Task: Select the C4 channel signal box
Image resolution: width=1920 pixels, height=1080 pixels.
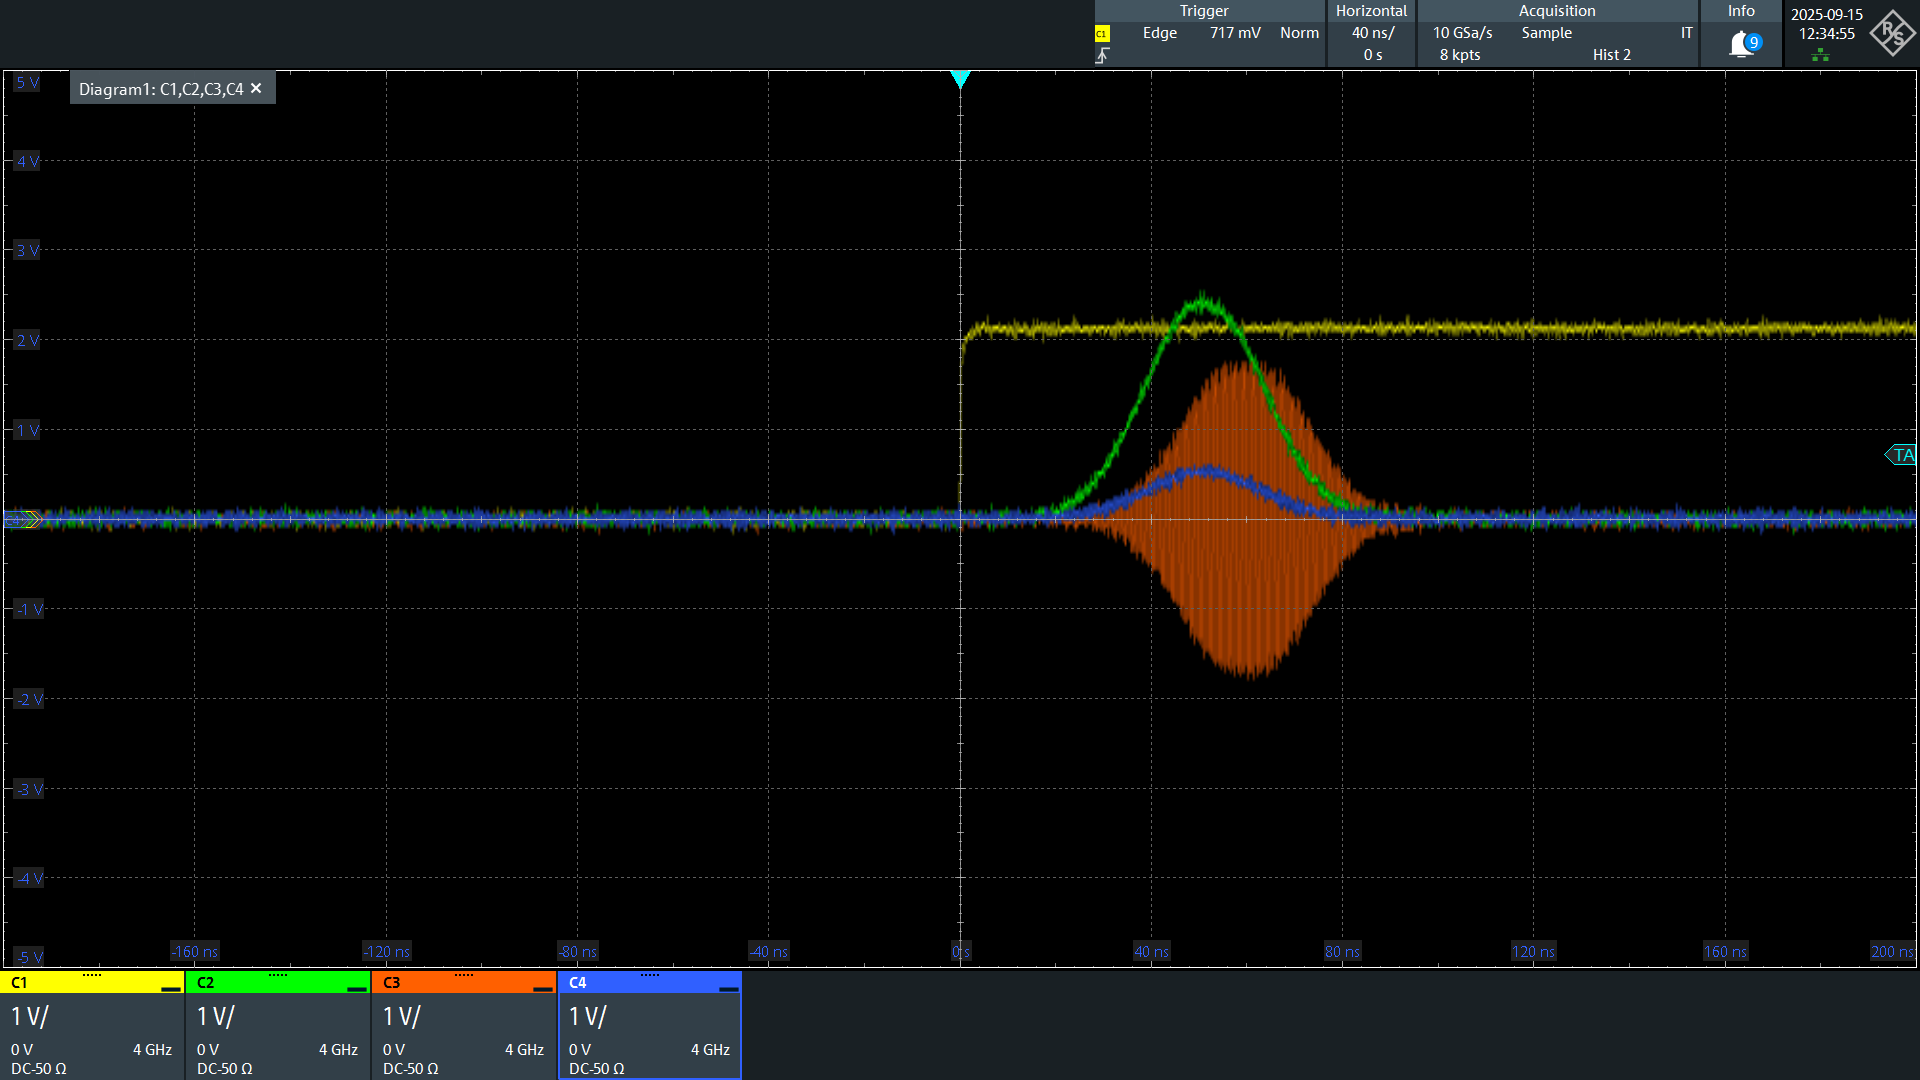Action: (x=649, y=1025)
